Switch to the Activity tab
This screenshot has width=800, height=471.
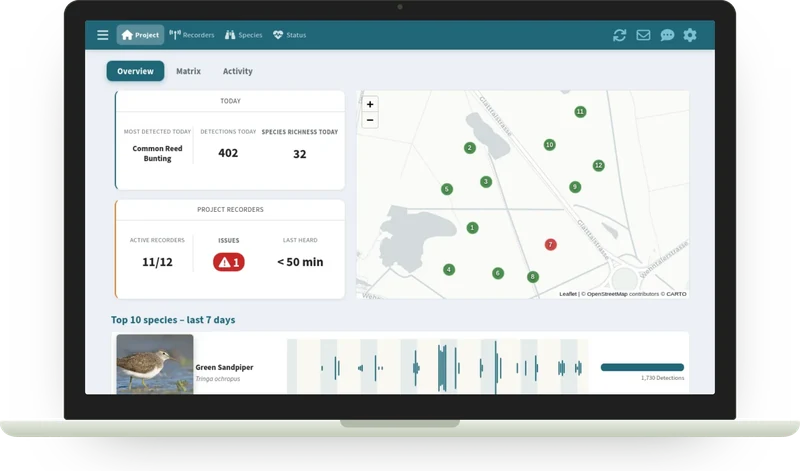tap(238, 71)
